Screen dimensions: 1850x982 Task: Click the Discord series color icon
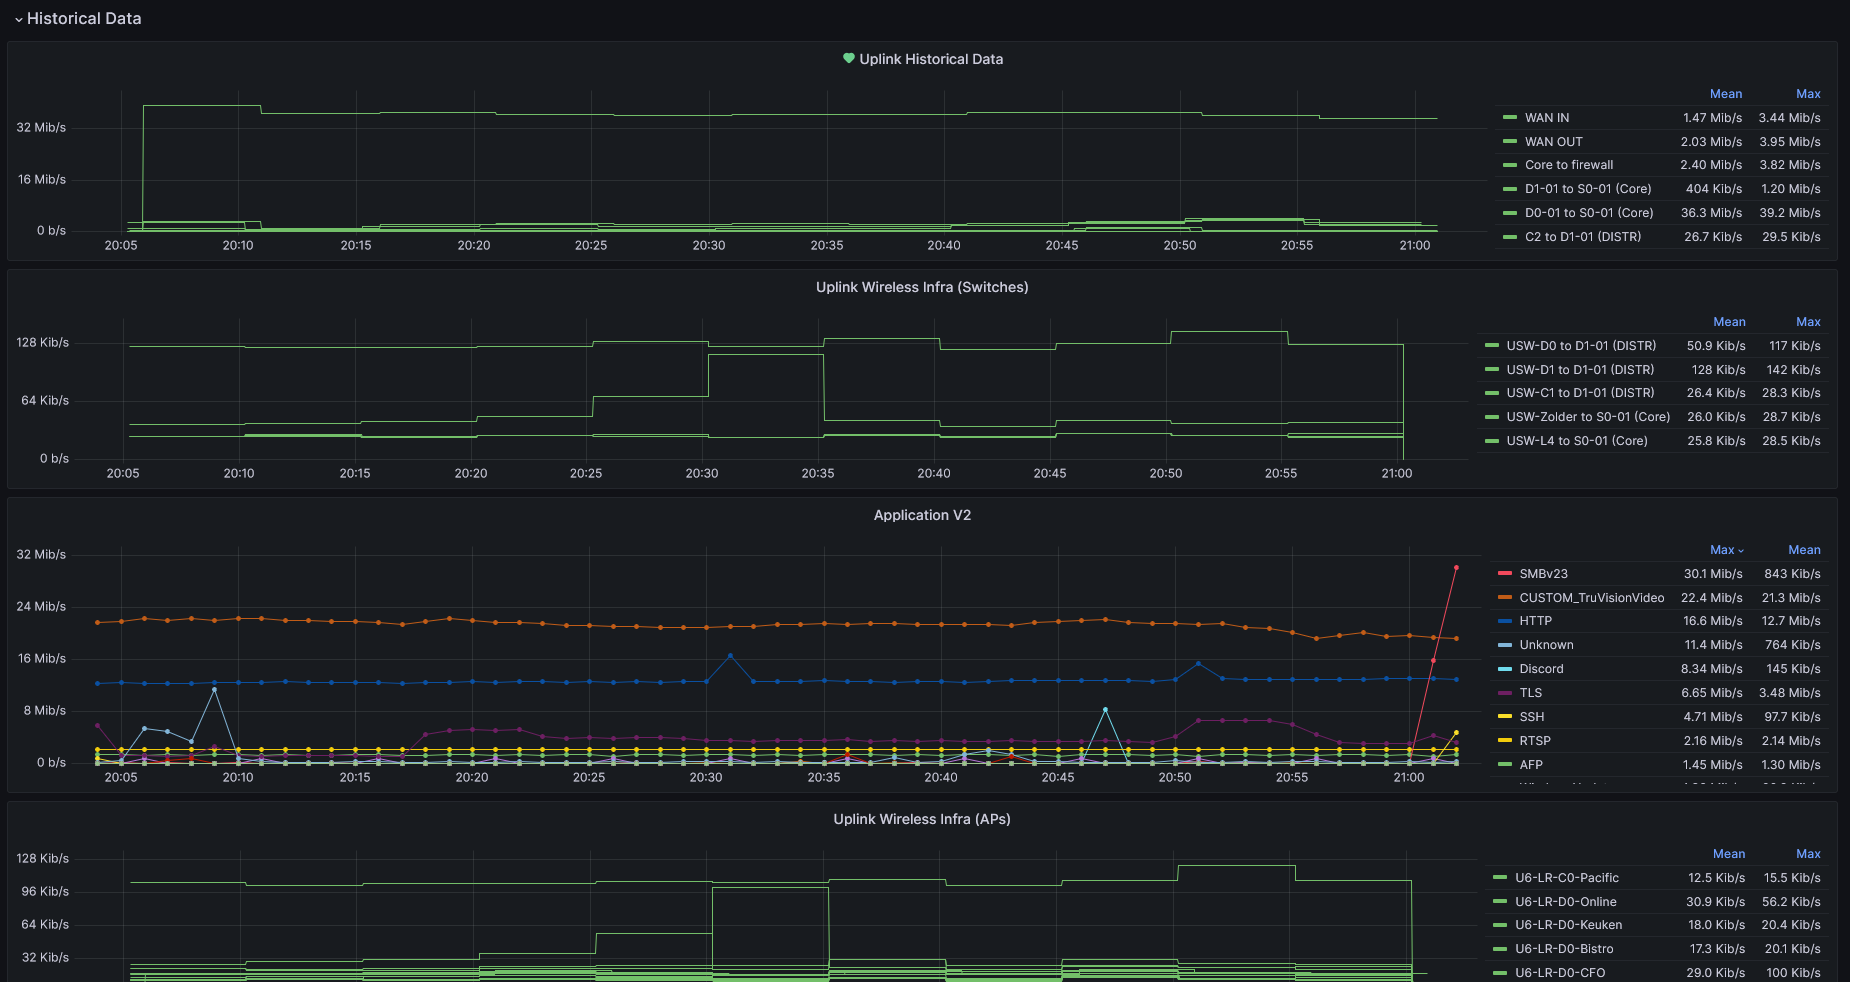(x=1504, y=668)
